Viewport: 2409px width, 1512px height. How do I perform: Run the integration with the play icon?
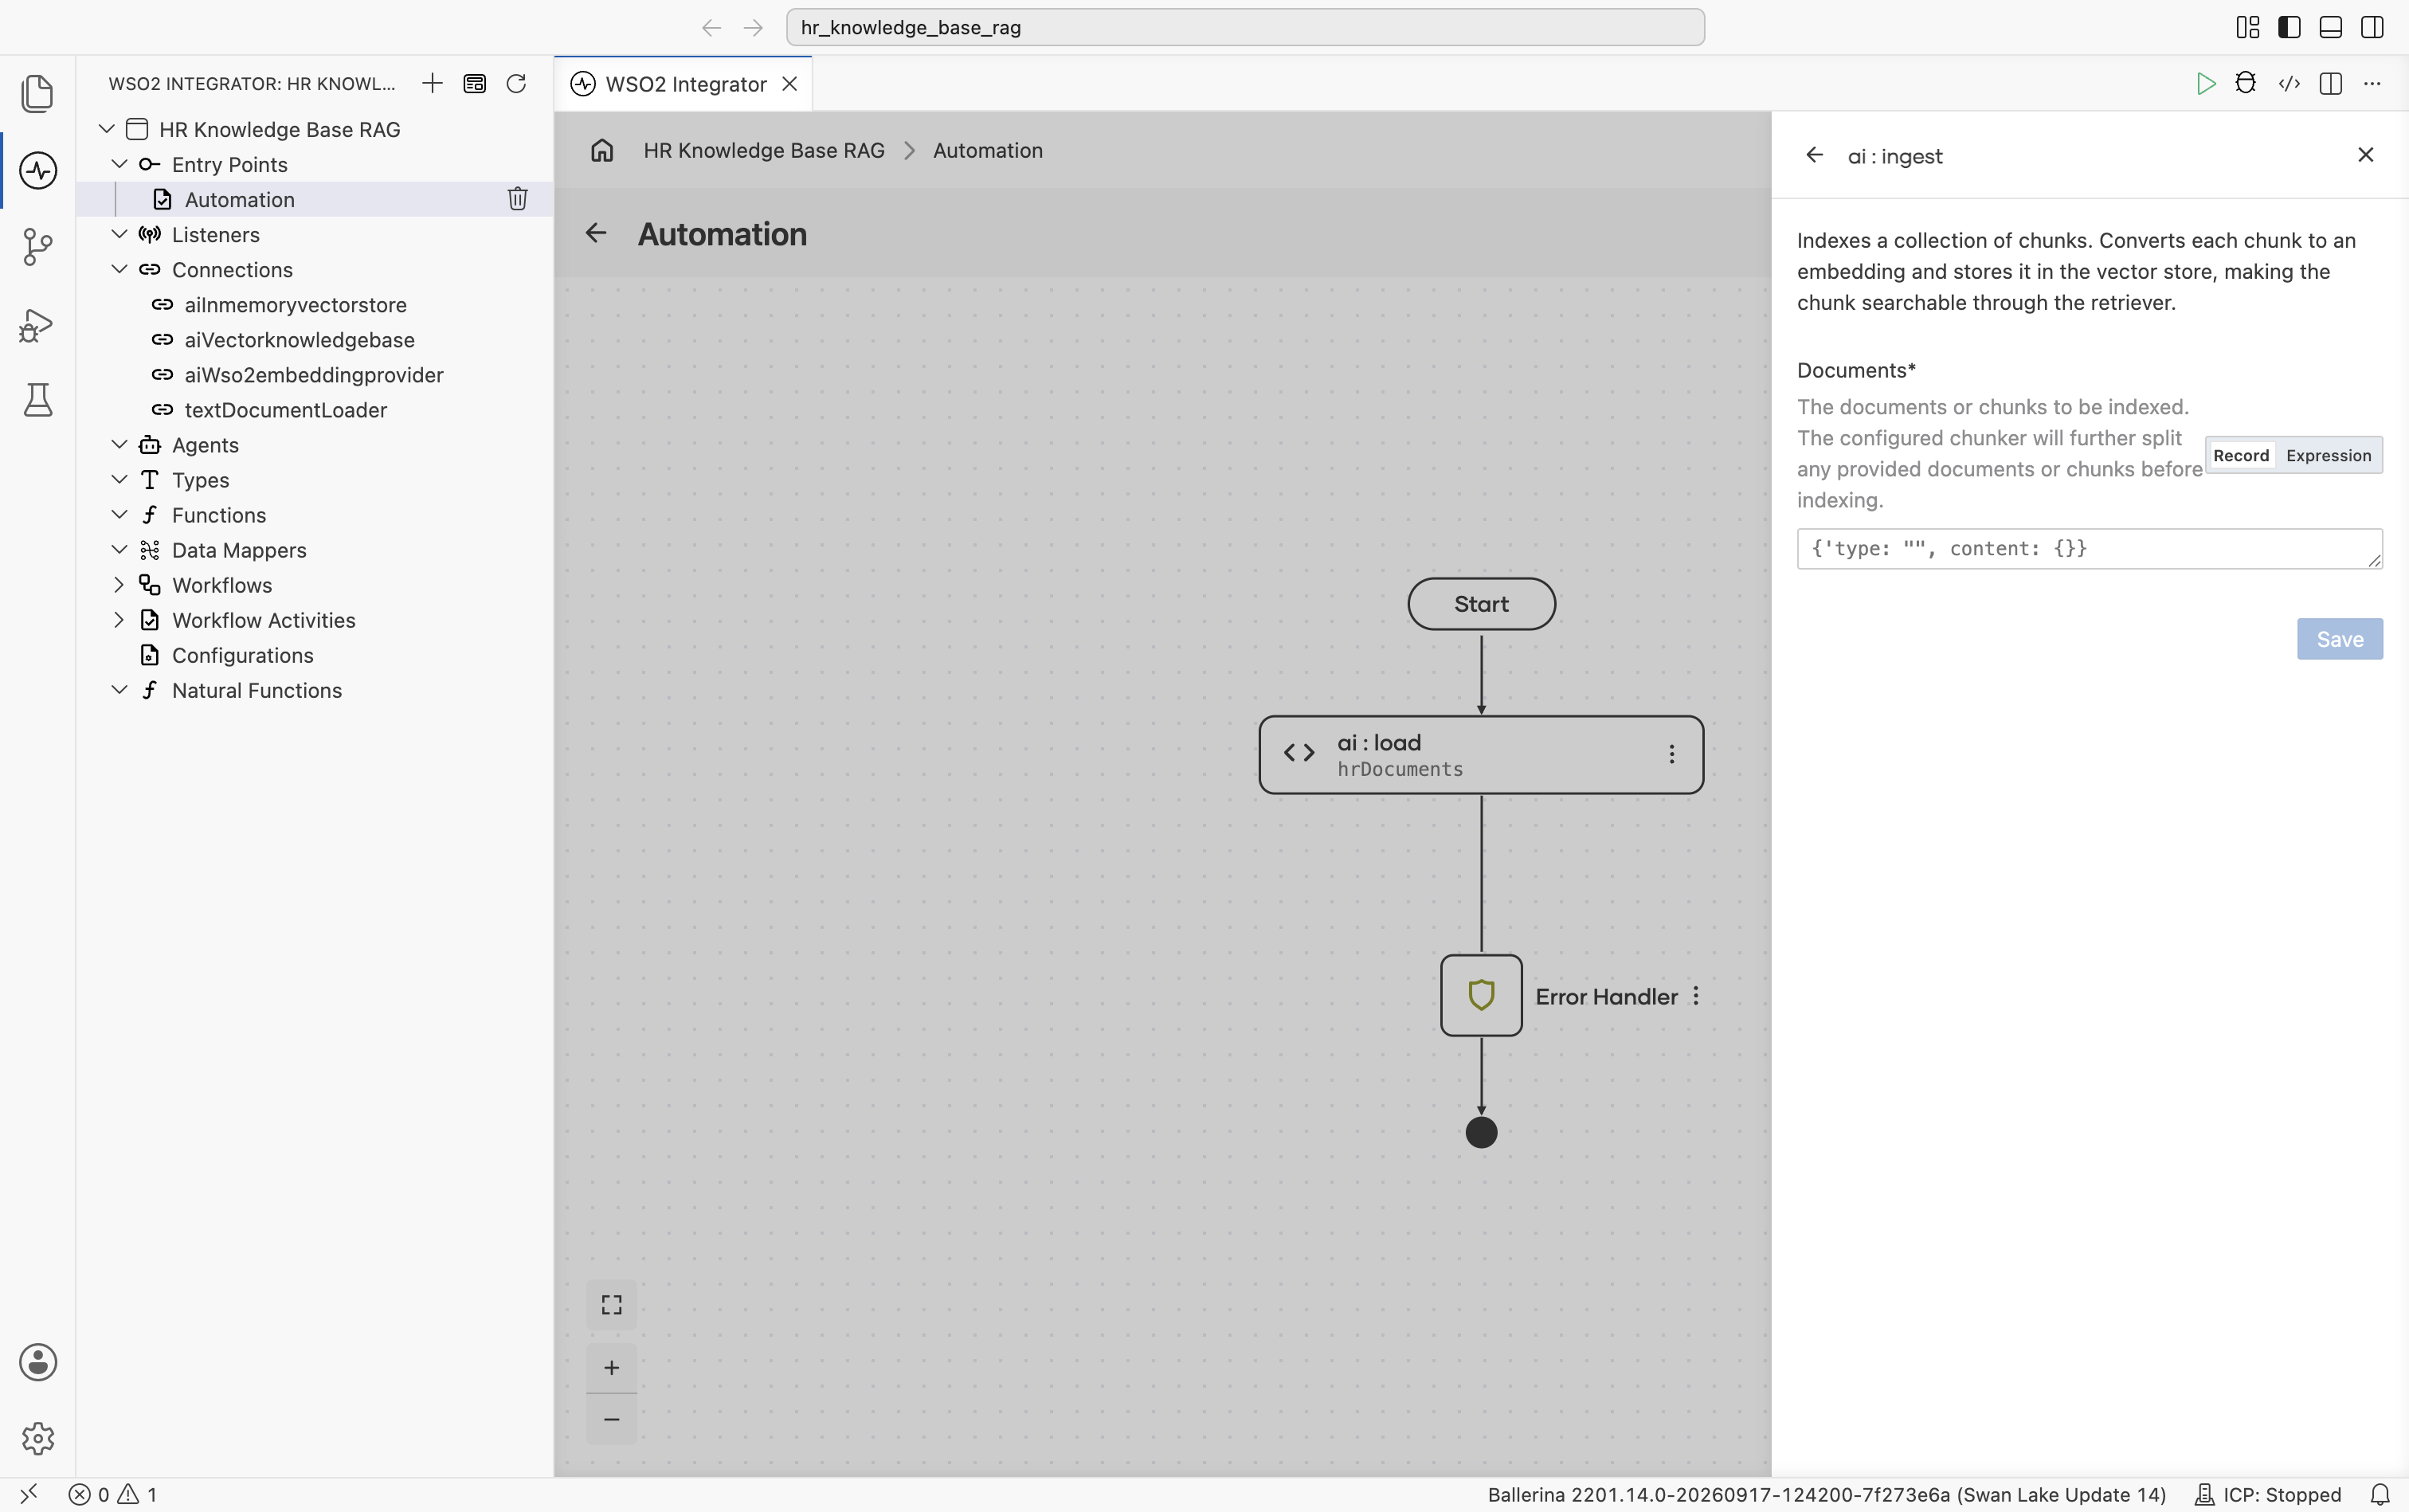2205,83
